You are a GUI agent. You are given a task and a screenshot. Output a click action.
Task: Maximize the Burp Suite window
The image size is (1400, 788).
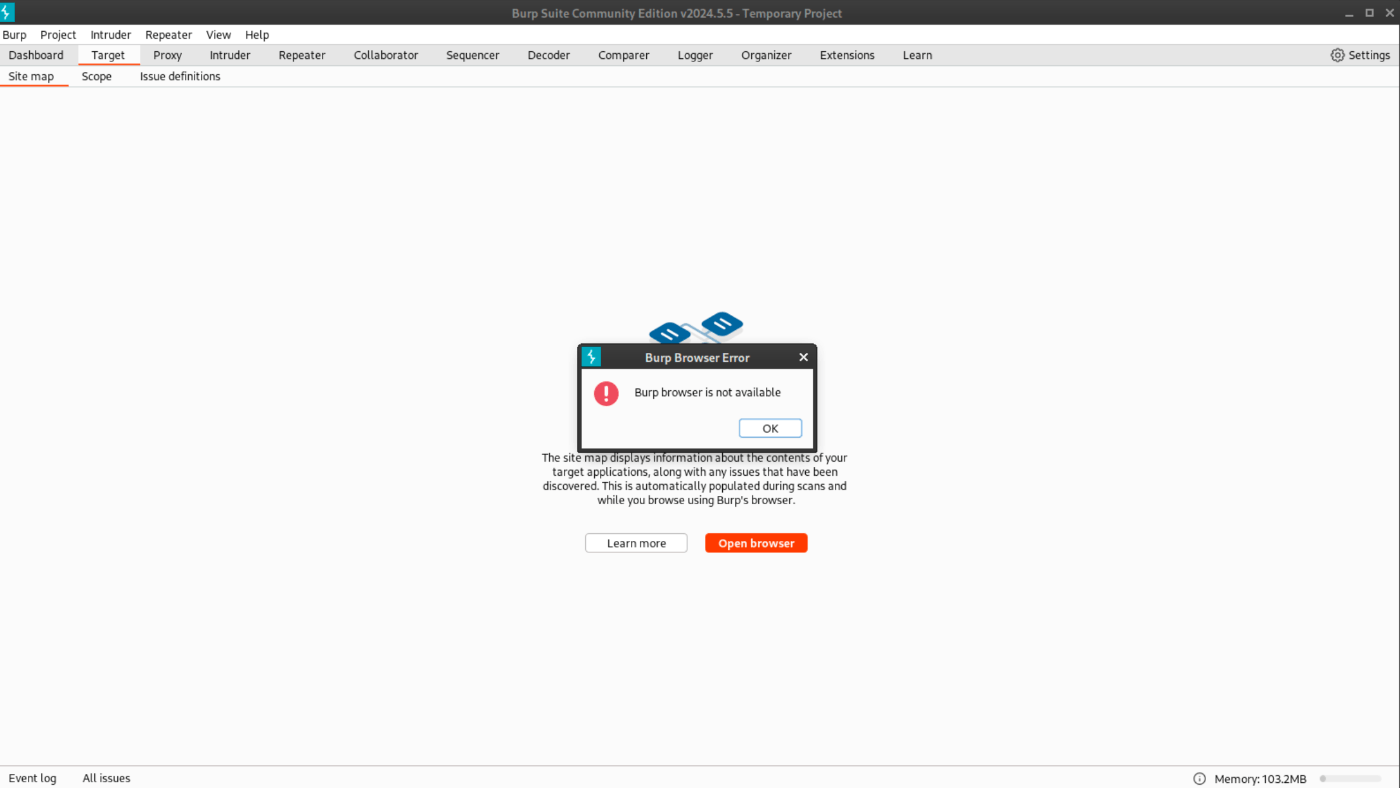pyautogui.click(x=1369, y=13)
